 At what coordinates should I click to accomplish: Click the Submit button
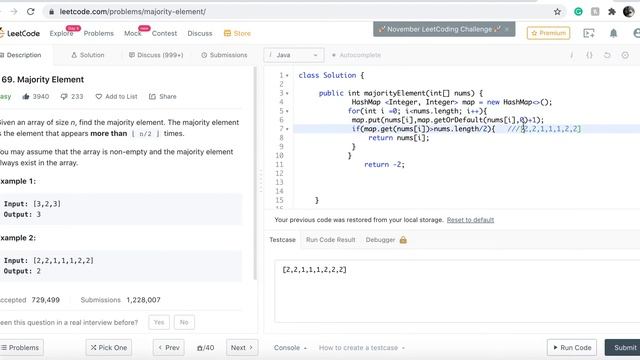[x=623, y=348]
